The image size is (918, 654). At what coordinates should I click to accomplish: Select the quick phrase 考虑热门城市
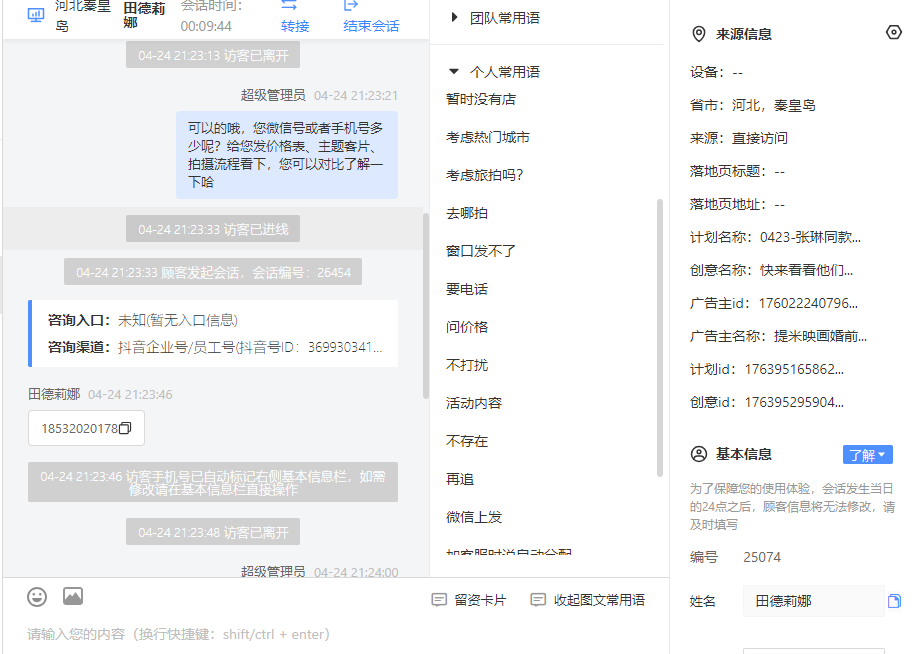[488, 138]
